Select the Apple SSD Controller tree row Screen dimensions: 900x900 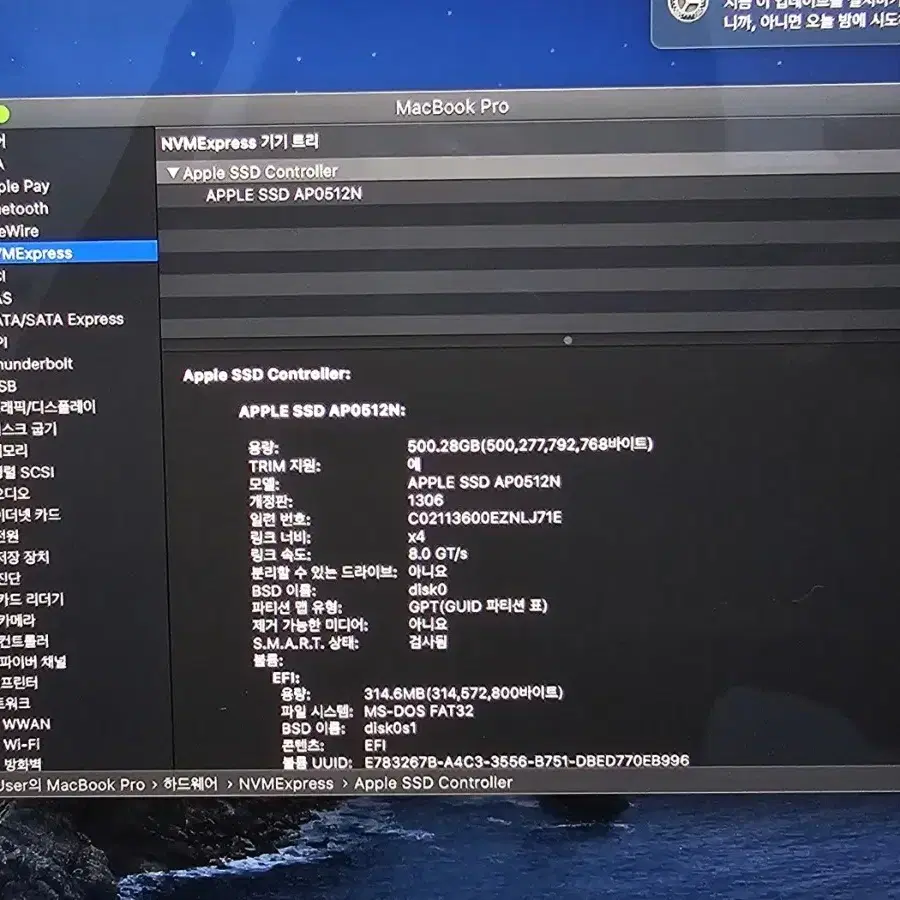[528, 170]
